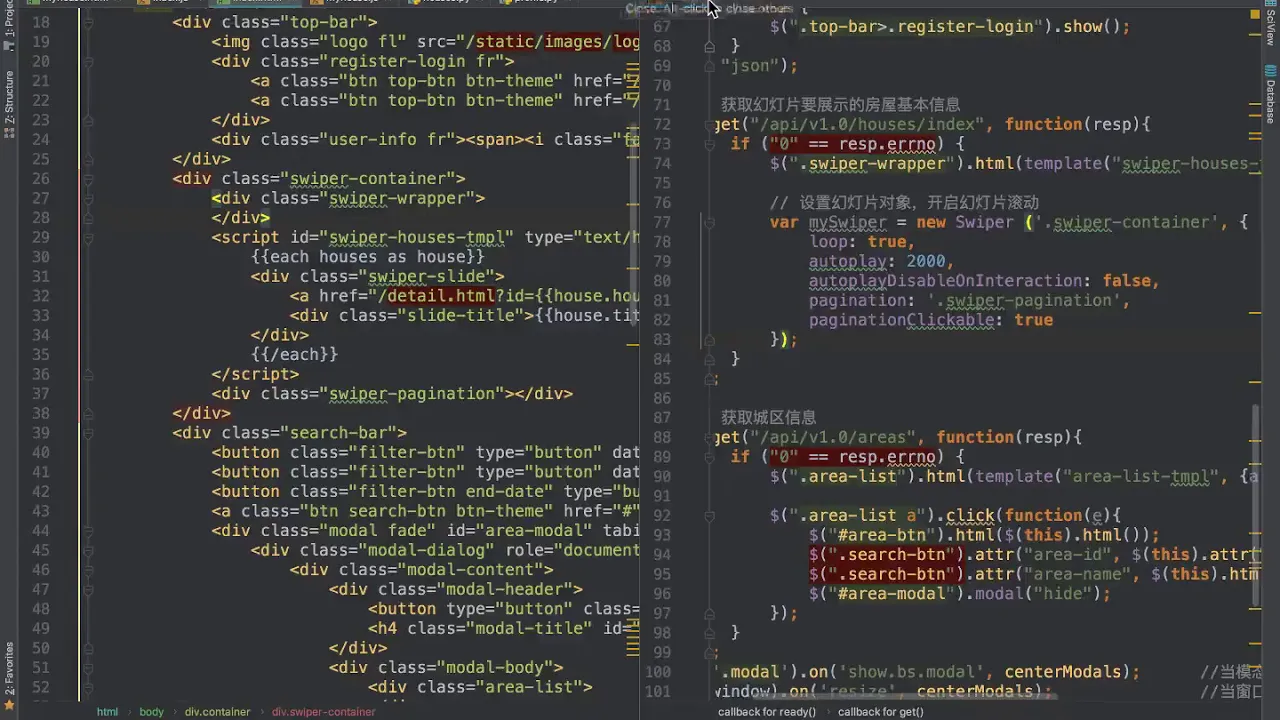Click autoplay value 2000

click(x=926, y=262)
